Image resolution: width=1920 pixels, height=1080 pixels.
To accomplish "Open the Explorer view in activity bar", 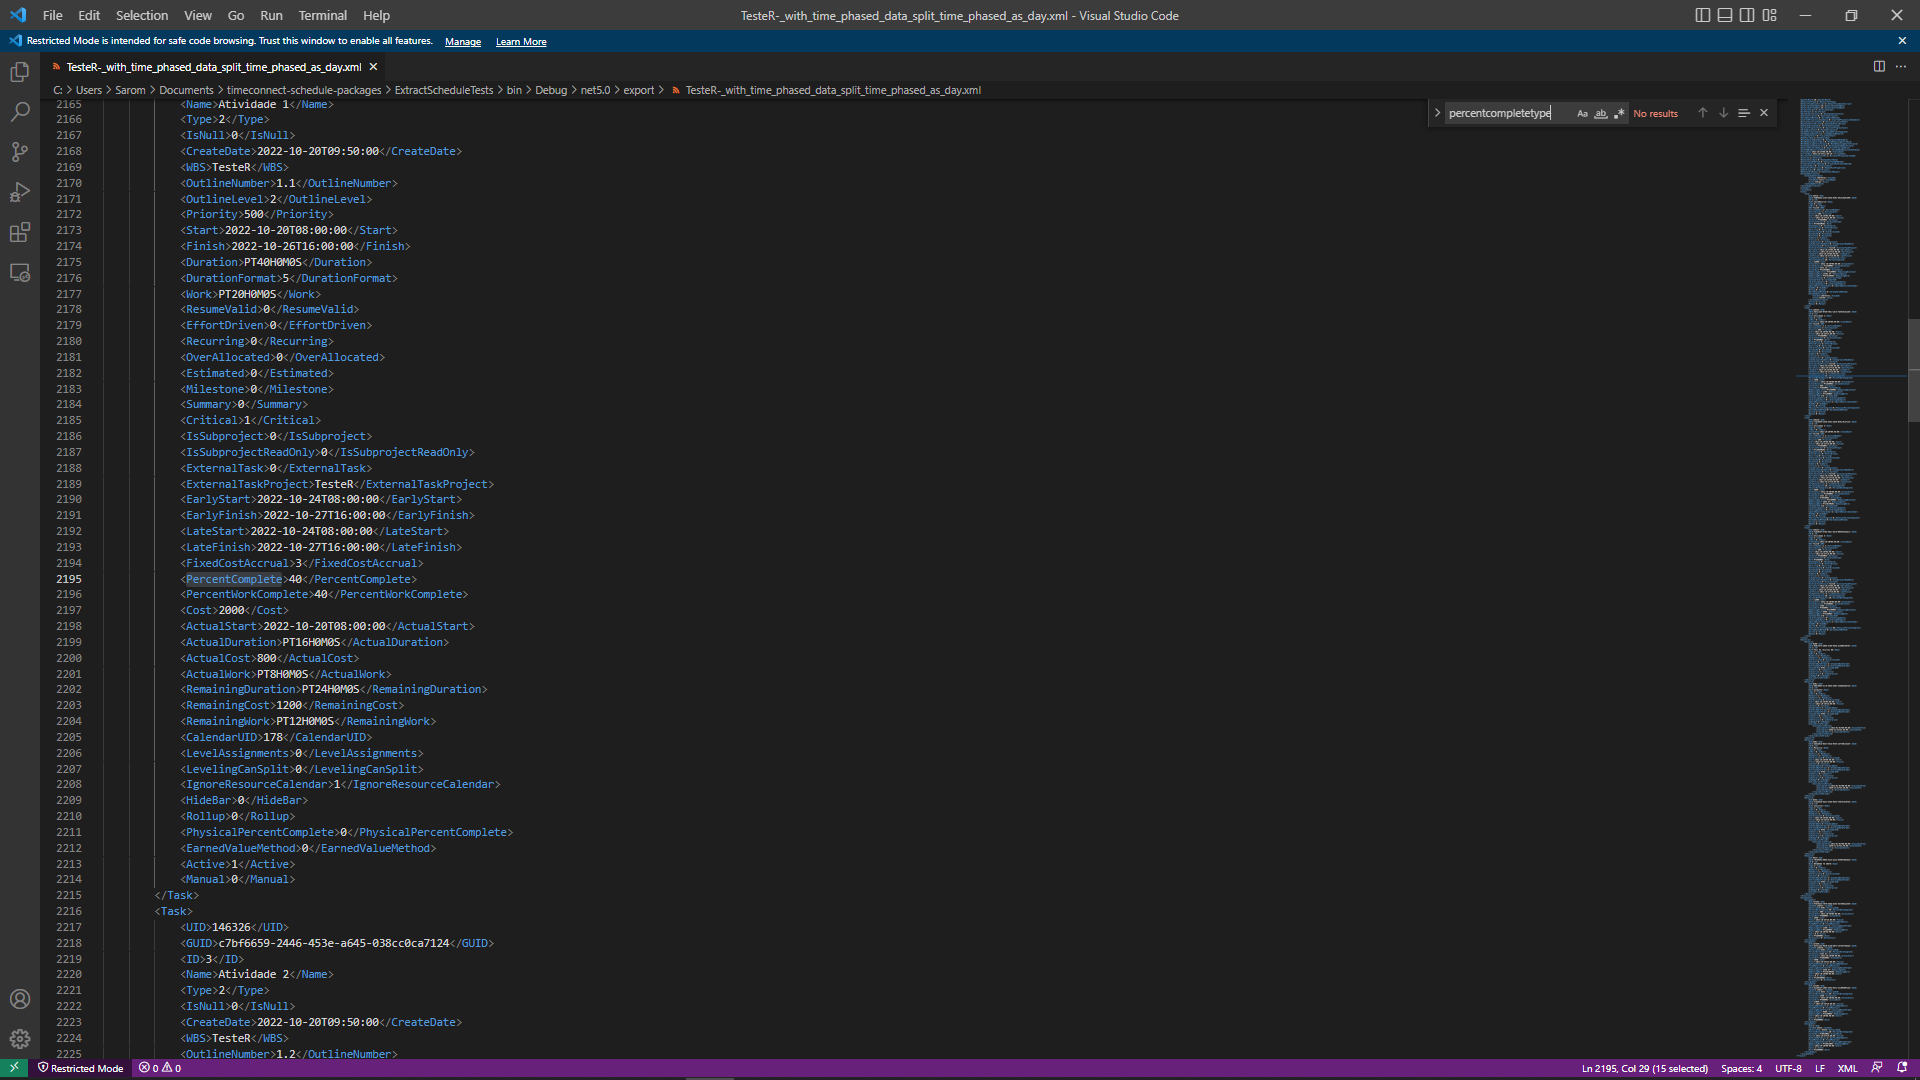I will click(20, 72).
